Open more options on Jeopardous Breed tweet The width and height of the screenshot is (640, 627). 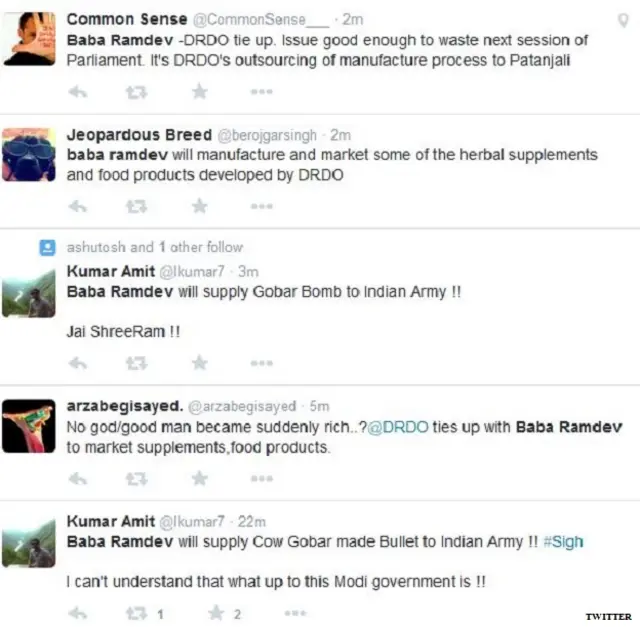(262, 206)
